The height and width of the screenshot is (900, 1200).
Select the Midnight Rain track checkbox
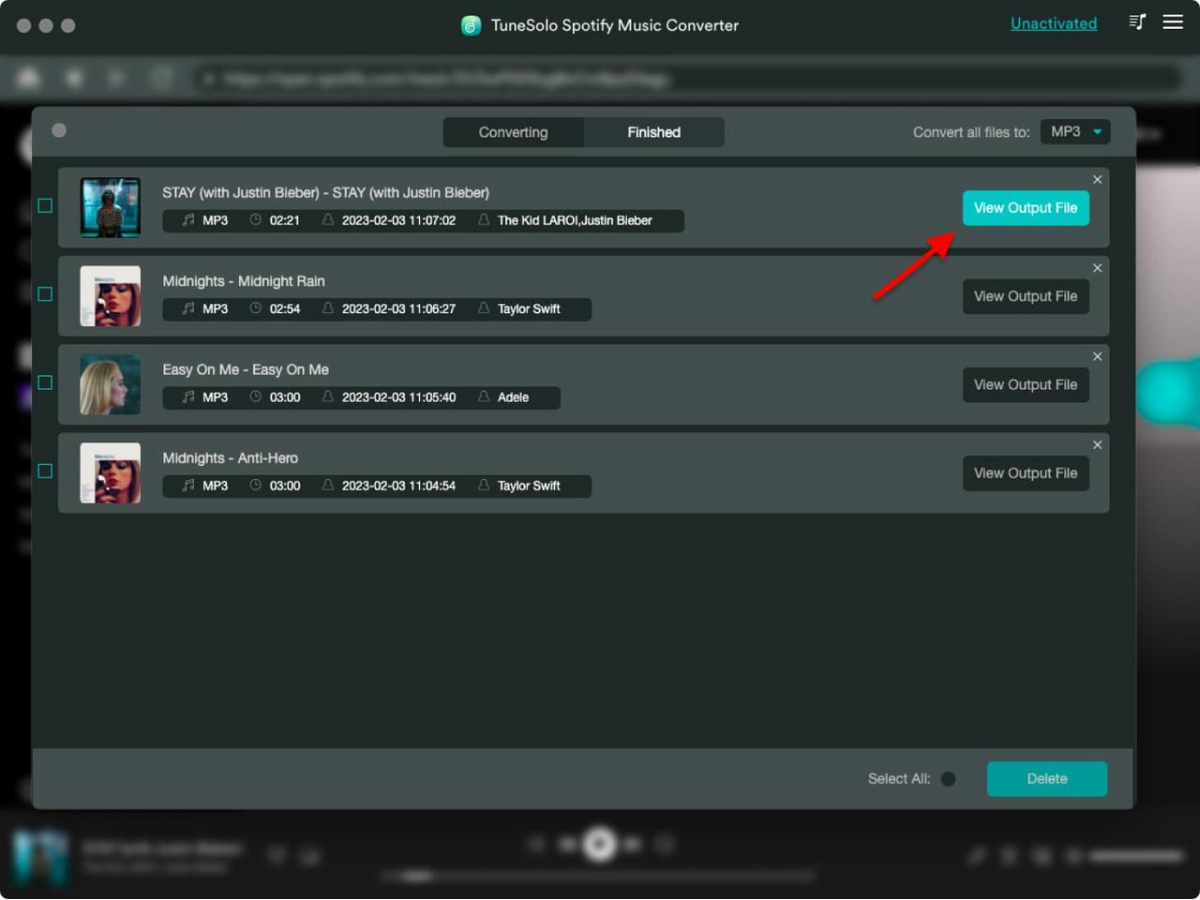45,294
